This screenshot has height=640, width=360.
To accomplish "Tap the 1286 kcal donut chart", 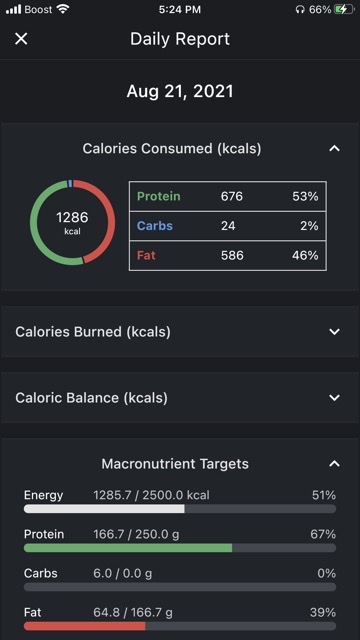I will coord(72,223).
